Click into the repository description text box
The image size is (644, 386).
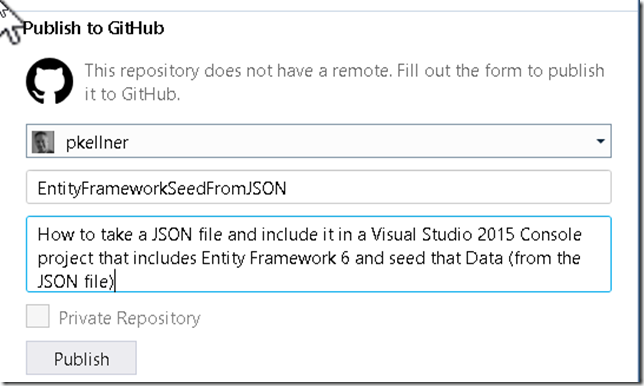pos(319,254)
